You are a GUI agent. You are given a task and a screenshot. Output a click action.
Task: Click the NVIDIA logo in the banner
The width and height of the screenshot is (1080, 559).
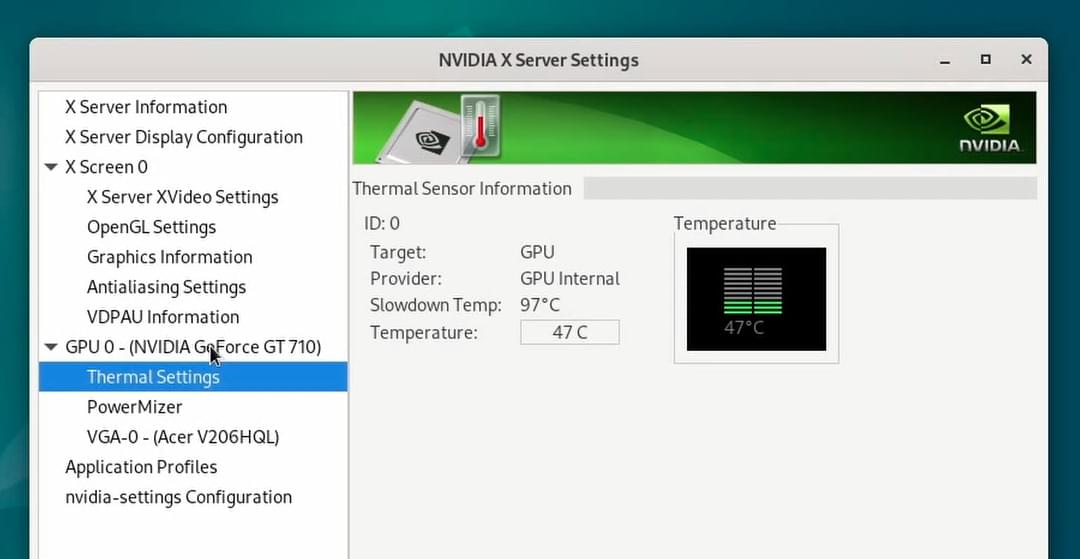tap(990, 128)
